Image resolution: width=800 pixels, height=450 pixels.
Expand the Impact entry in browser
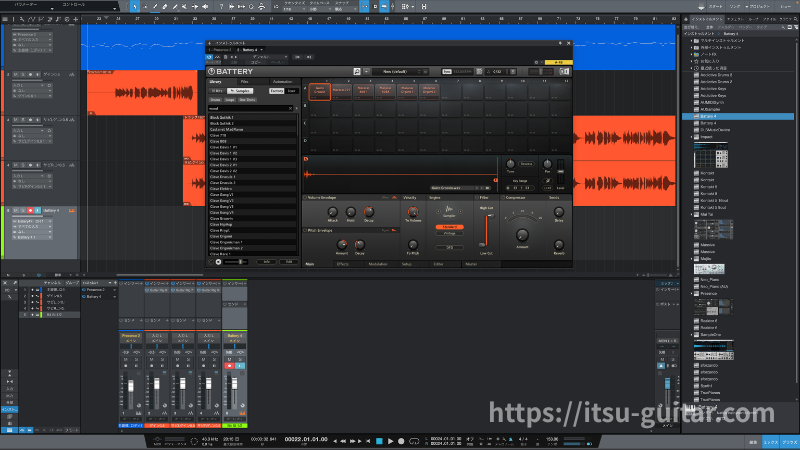(x=692, y=137)
